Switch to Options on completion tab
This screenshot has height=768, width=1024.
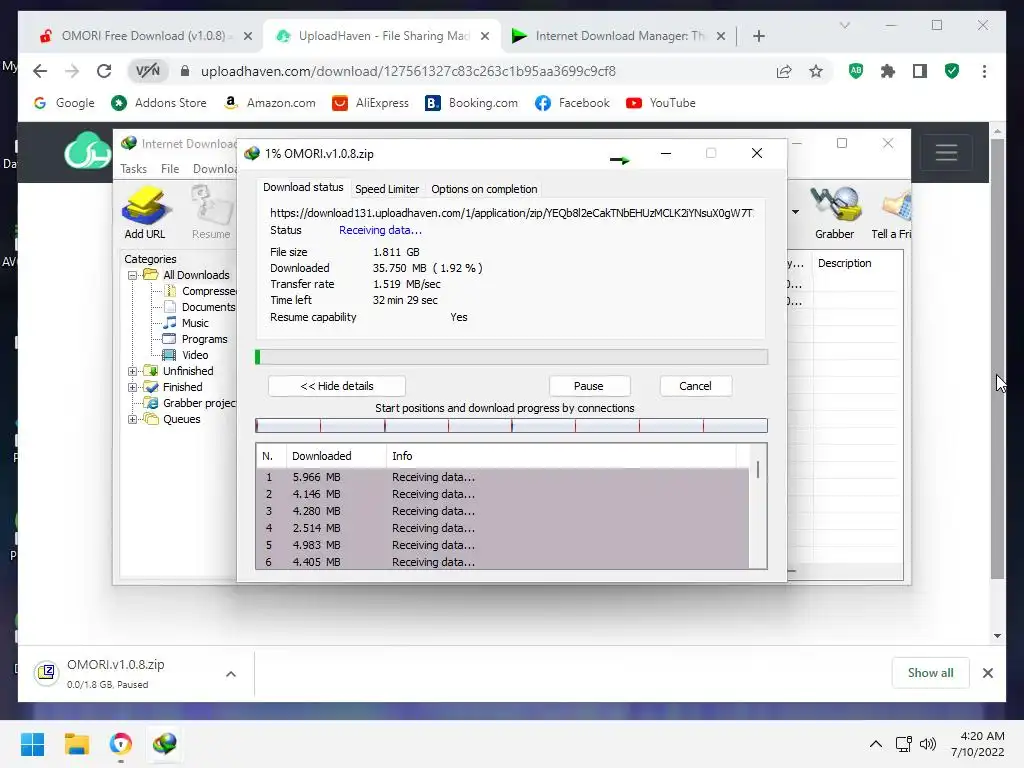coord(484,189)
